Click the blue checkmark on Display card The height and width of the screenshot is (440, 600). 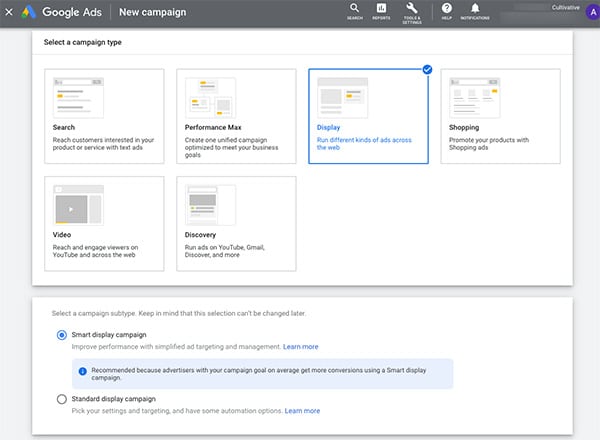(x=427, y=69)
